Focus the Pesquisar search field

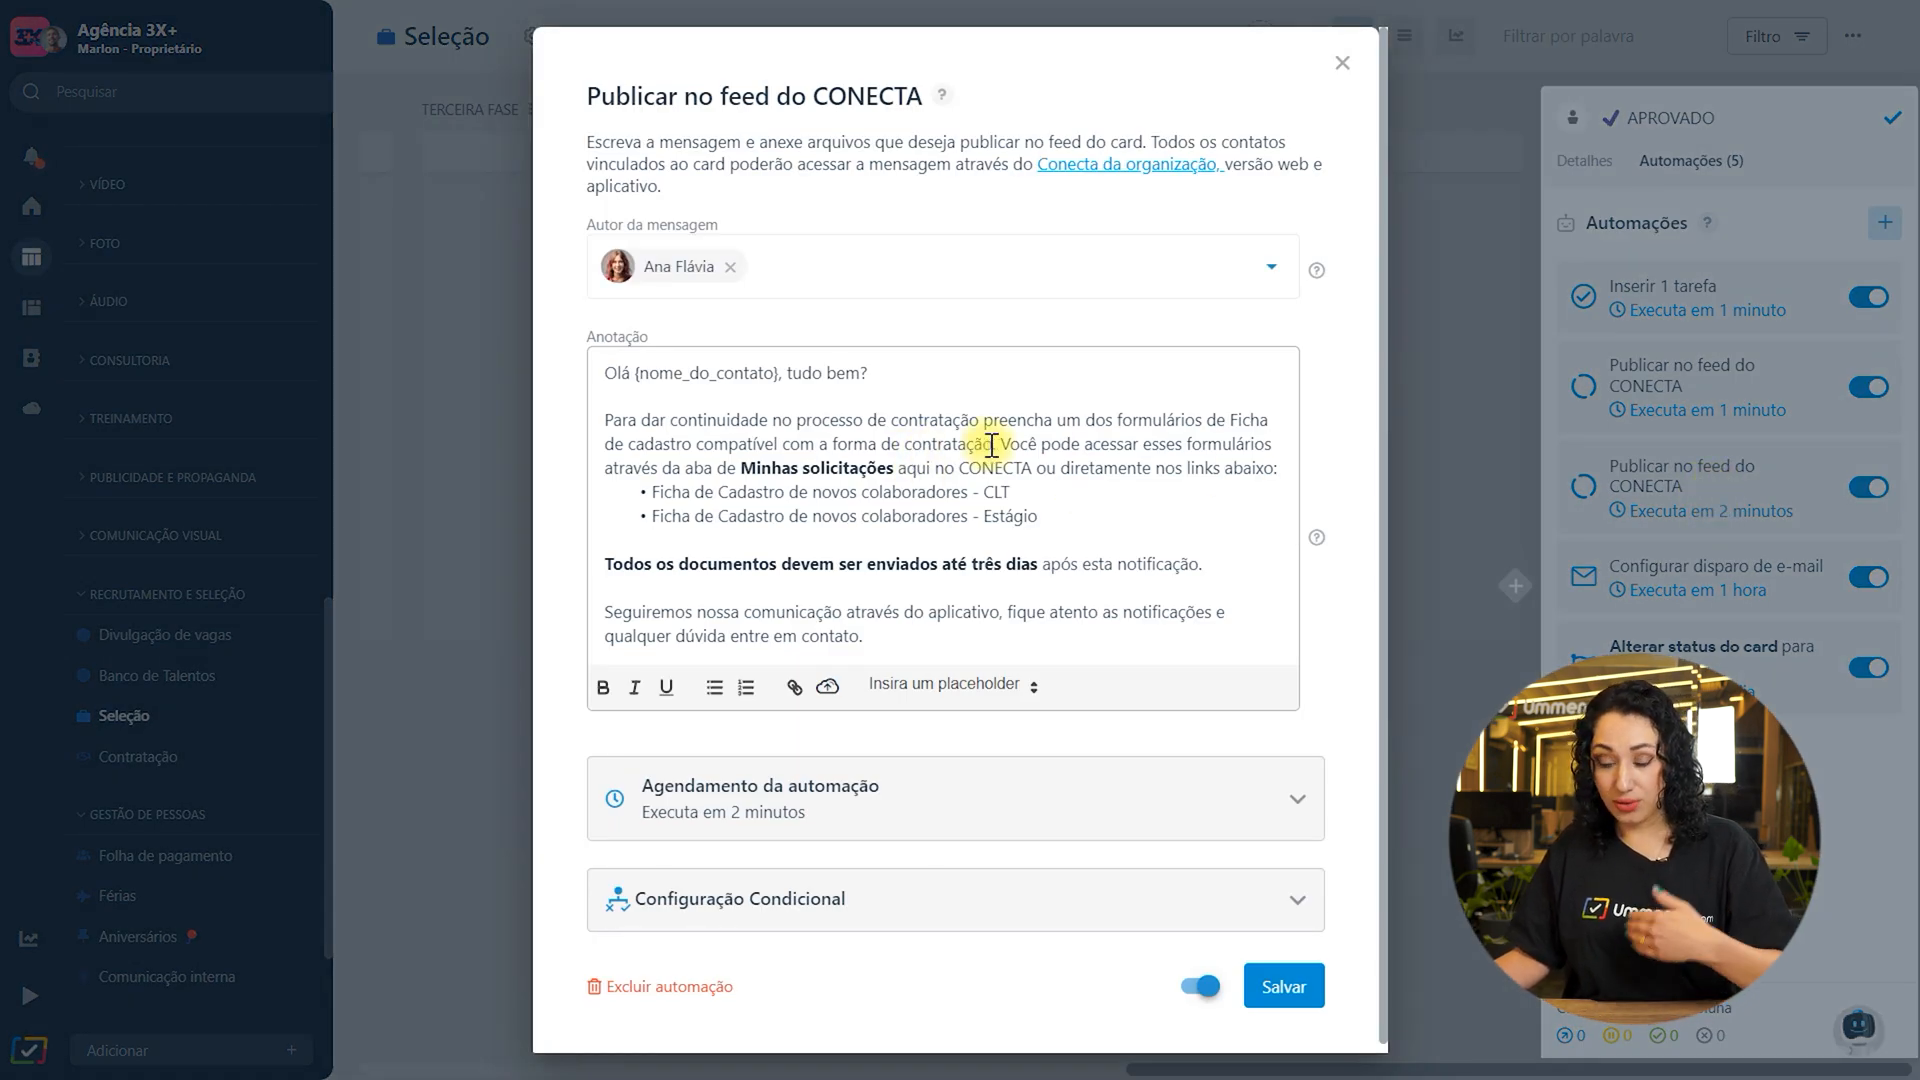click(170, 92)
